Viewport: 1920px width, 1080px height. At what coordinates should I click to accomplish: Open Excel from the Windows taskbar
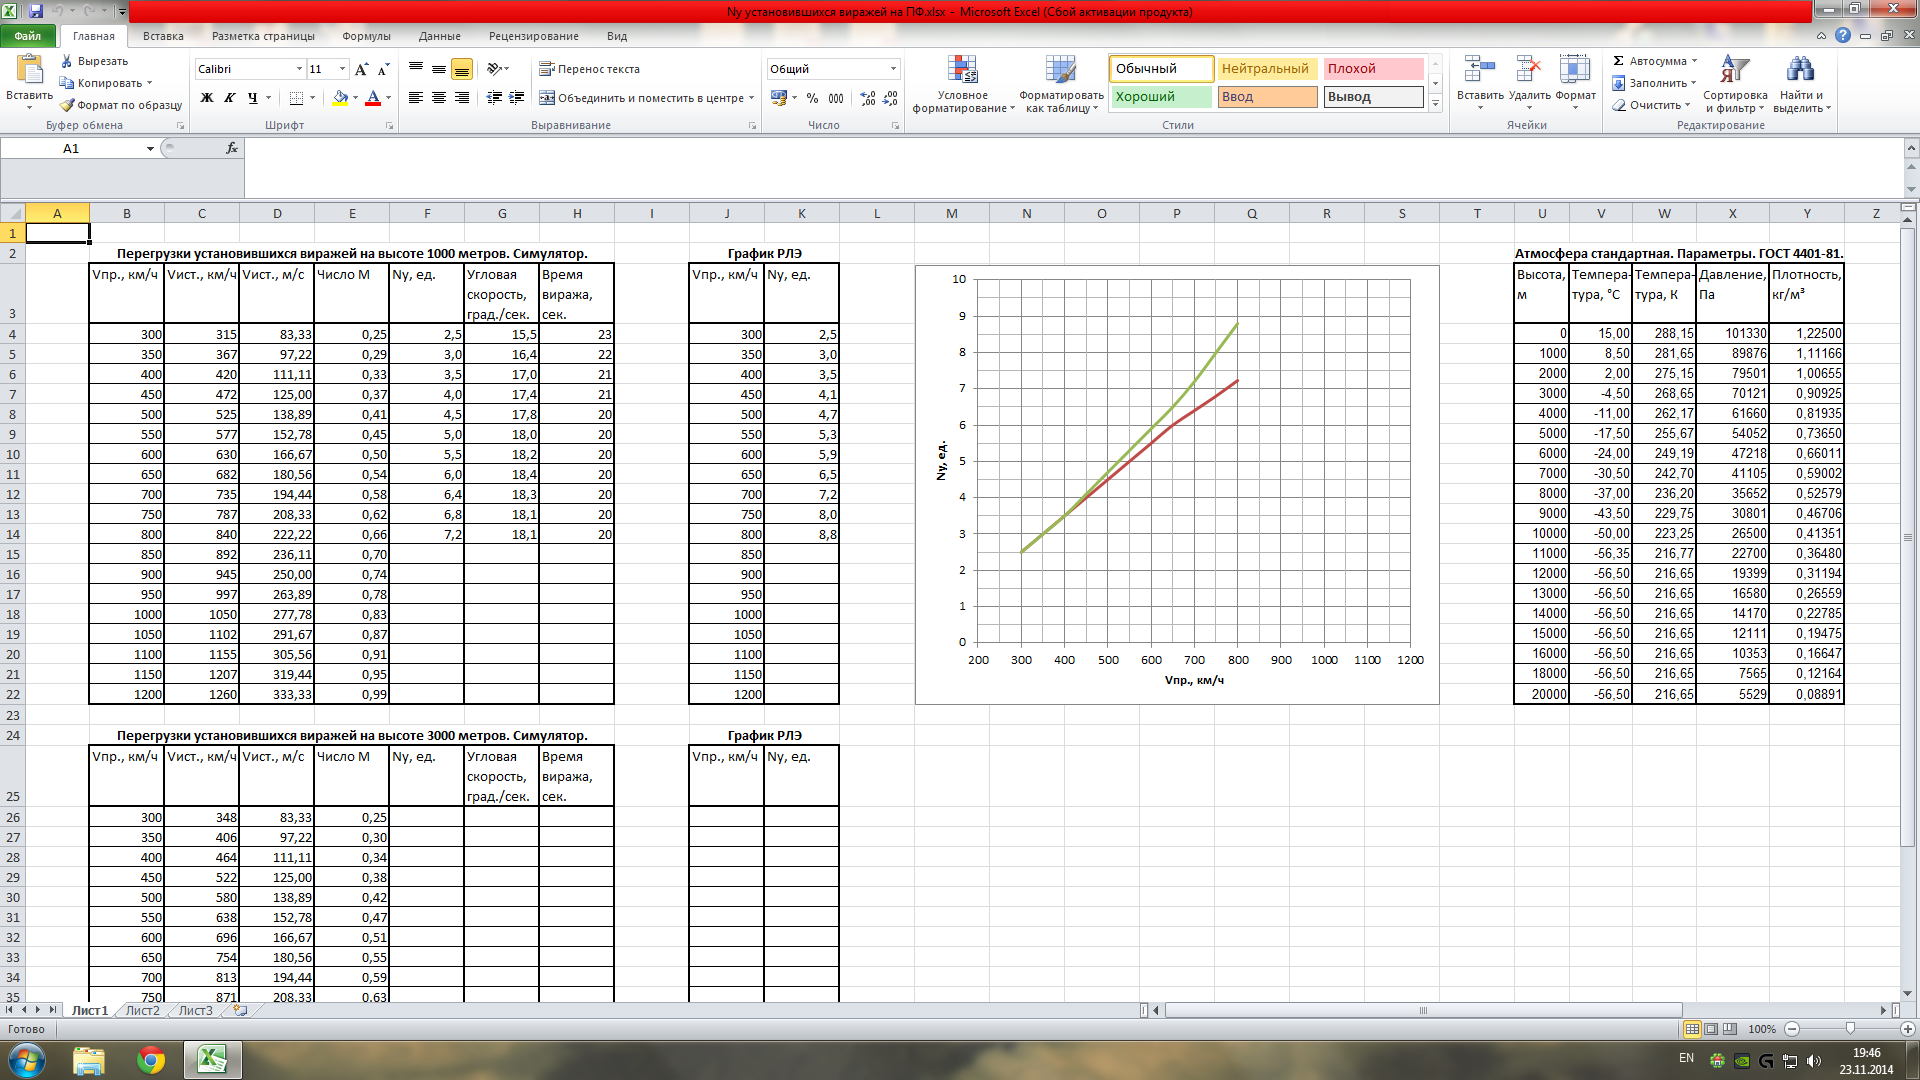click(211, 1059)
